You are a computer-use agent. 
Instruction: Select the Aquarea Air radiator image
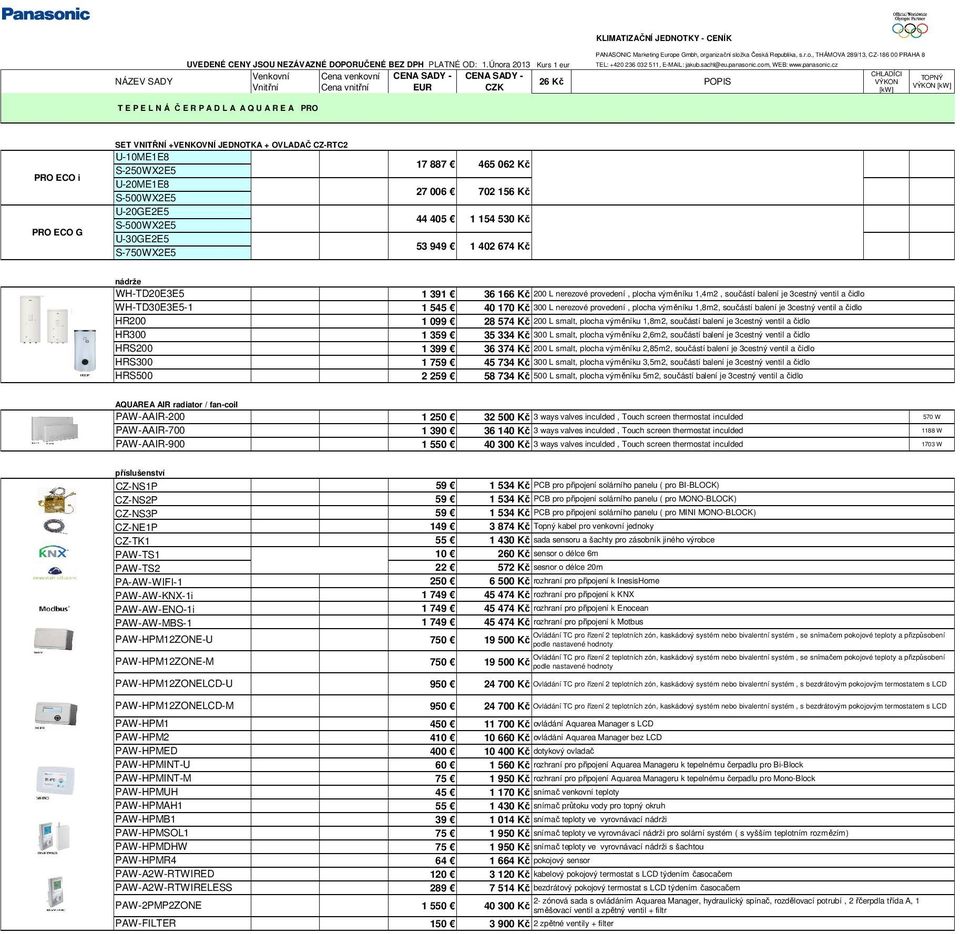point(54,430)
